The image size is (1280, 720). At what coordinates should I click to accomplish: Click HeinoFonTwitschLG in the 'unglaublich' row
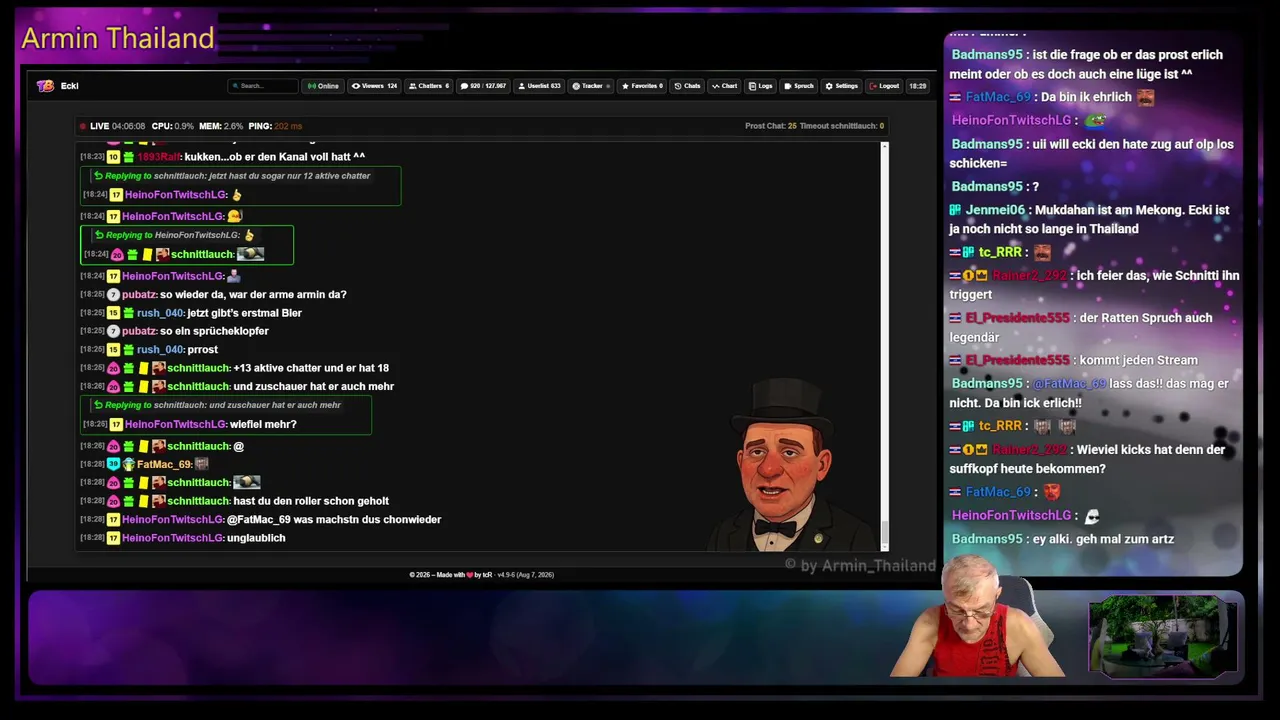pyautogui.click(x=173, y=538)
